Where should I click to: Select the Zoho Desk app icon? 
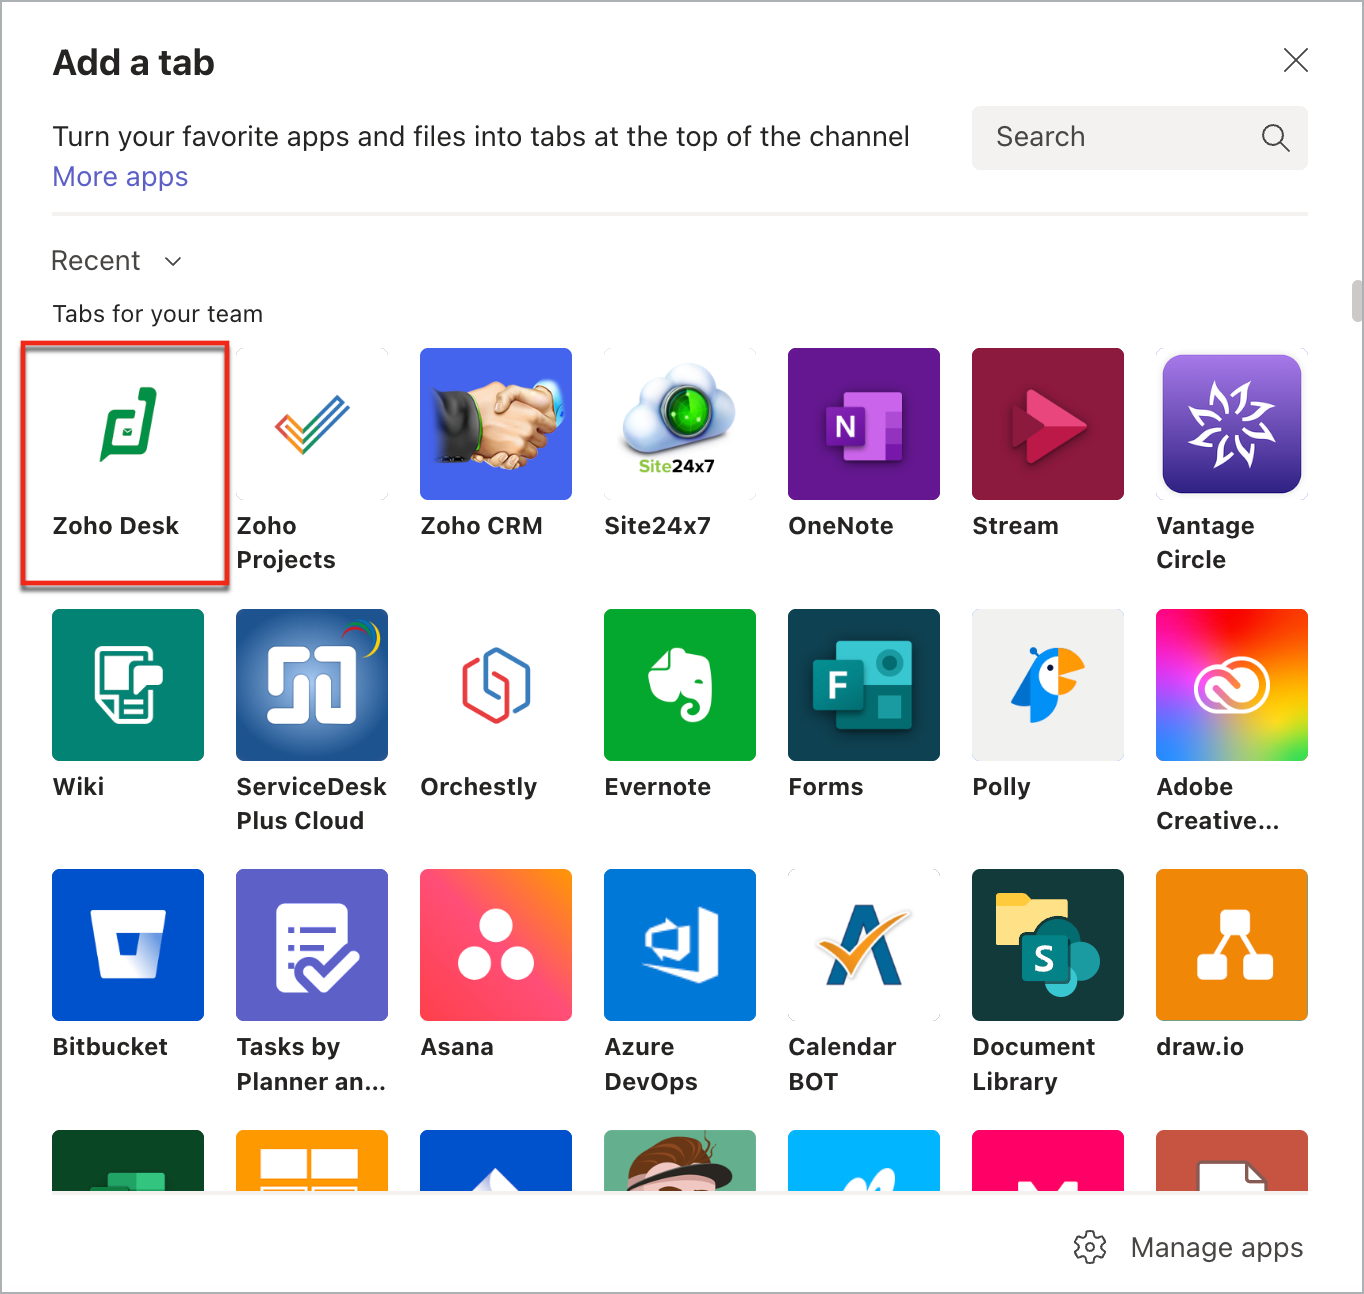click(128, 424)
